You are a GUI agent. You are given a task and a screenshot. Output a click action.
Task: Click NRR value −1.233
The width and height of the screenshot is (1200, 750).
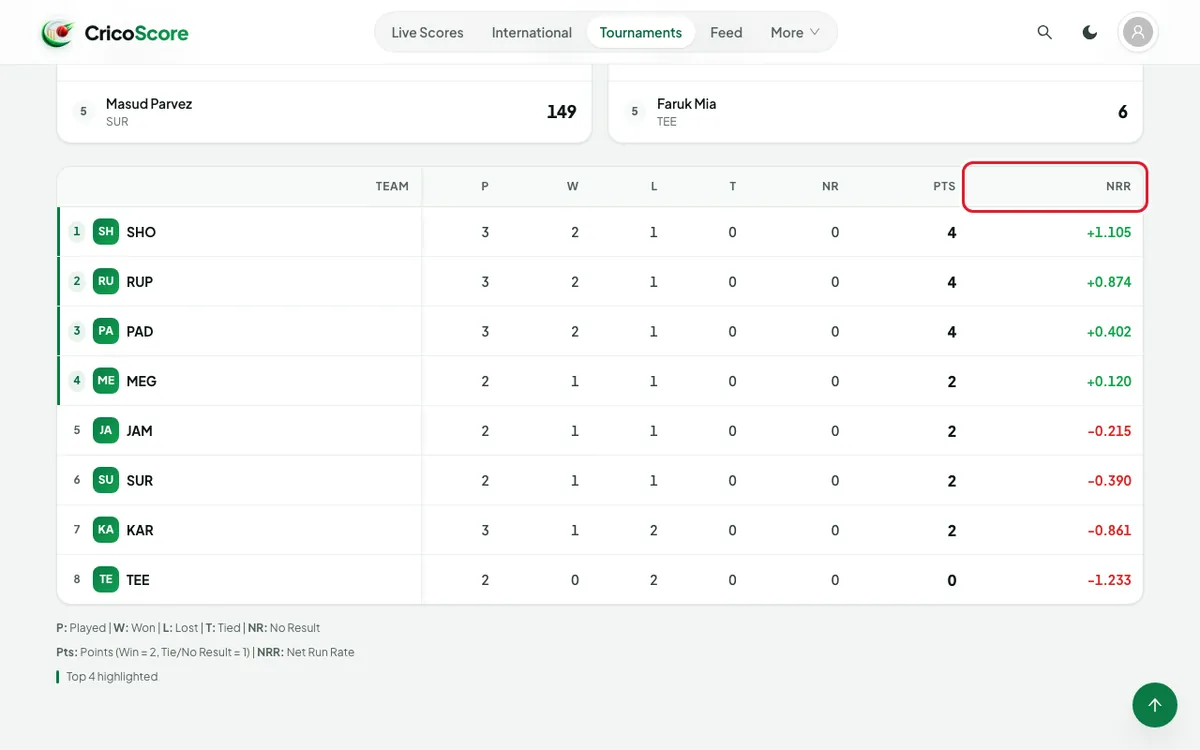[1109, 580]
